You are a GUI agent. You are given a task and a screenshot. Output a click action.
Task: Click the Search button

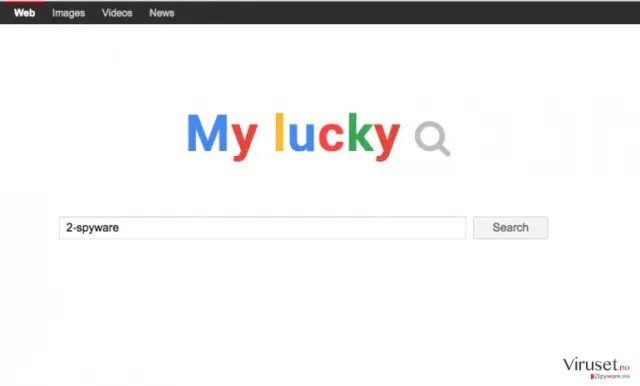click(510, 228)
